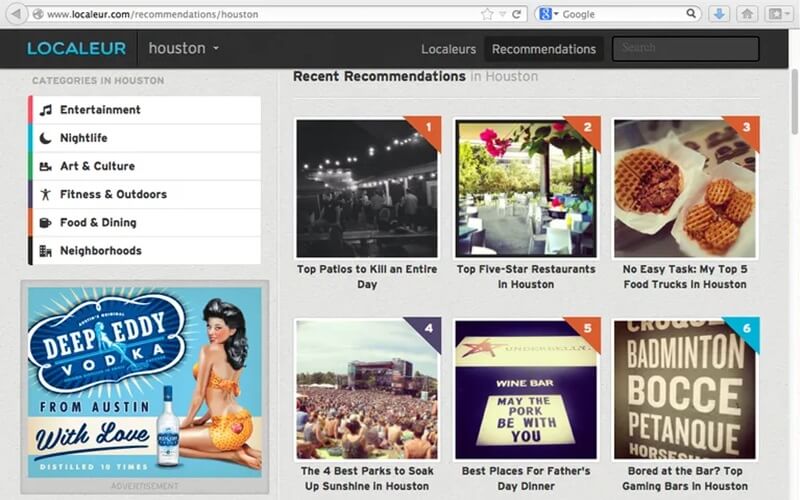Open the food trucks waffle thumbnail
The image size is (800, 500).
(x=685, y=188)
